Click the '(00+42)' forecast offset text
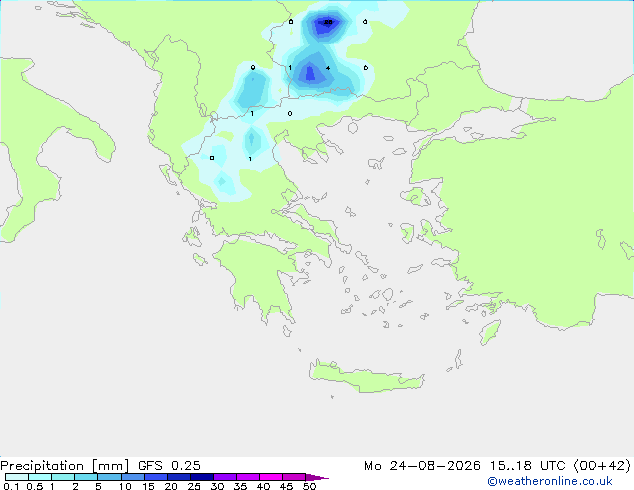634x490 pixels. click(602, 466)
